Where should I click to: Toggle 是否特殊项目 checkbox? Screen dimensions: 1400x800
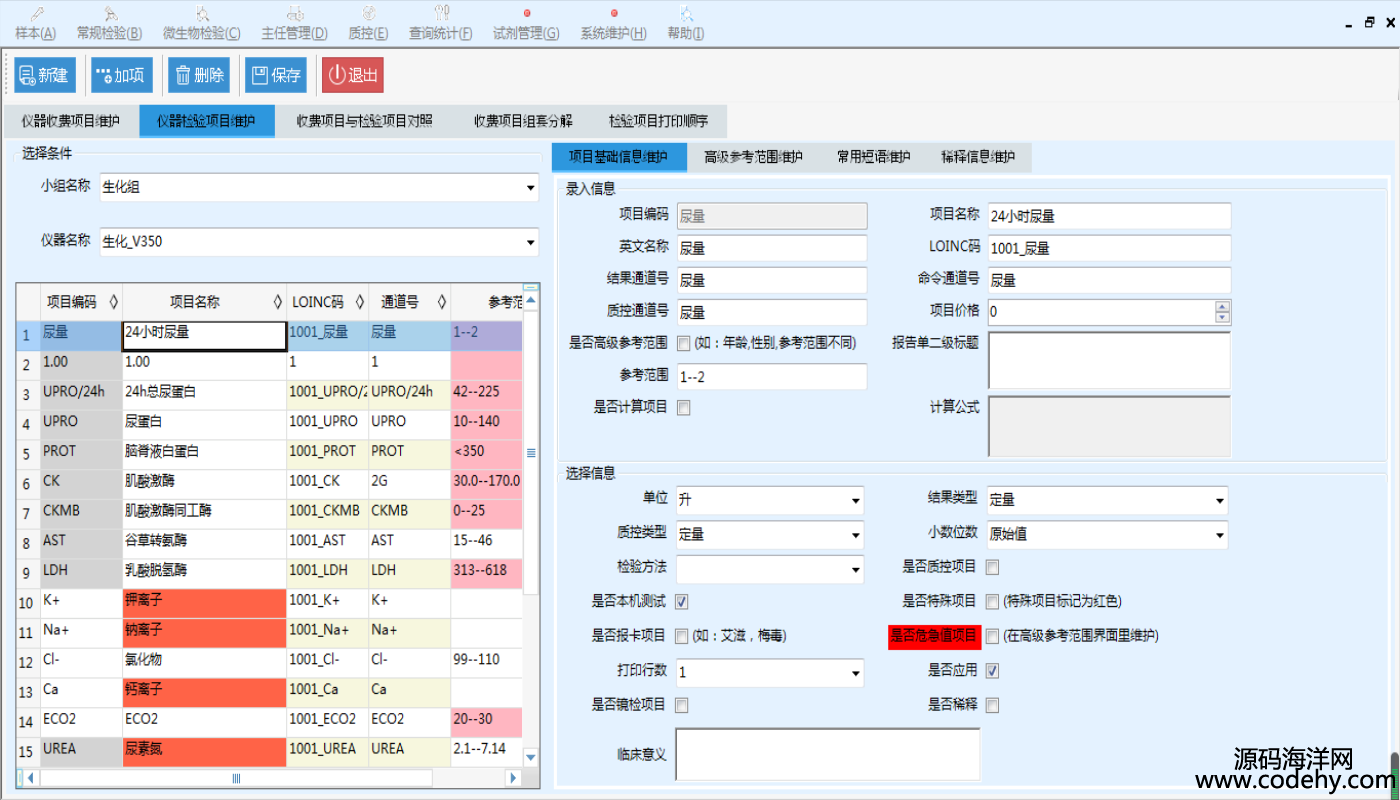point(992,601)
